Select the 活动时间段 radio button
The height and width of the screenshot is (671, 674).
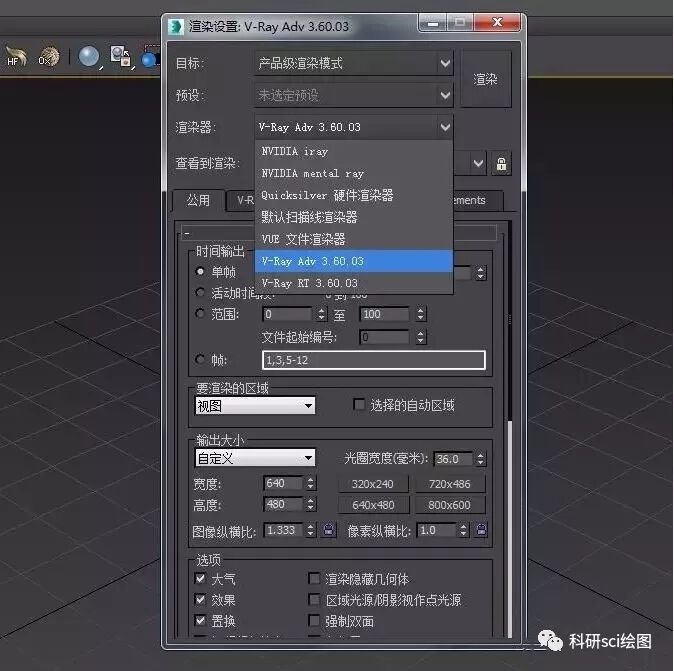click(x=200, y=292)
